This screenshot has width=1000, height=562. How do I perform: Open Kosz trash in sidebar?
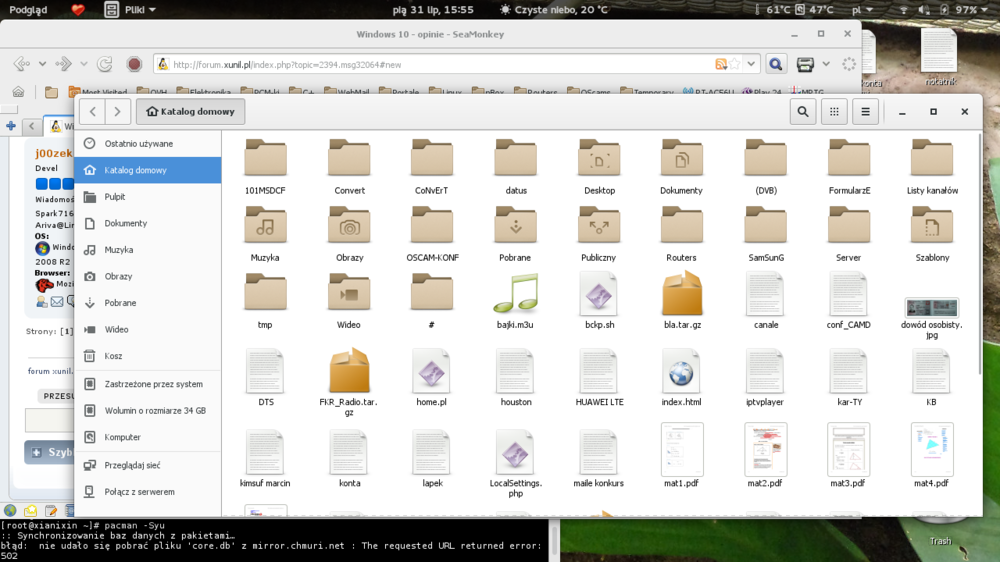114,356
